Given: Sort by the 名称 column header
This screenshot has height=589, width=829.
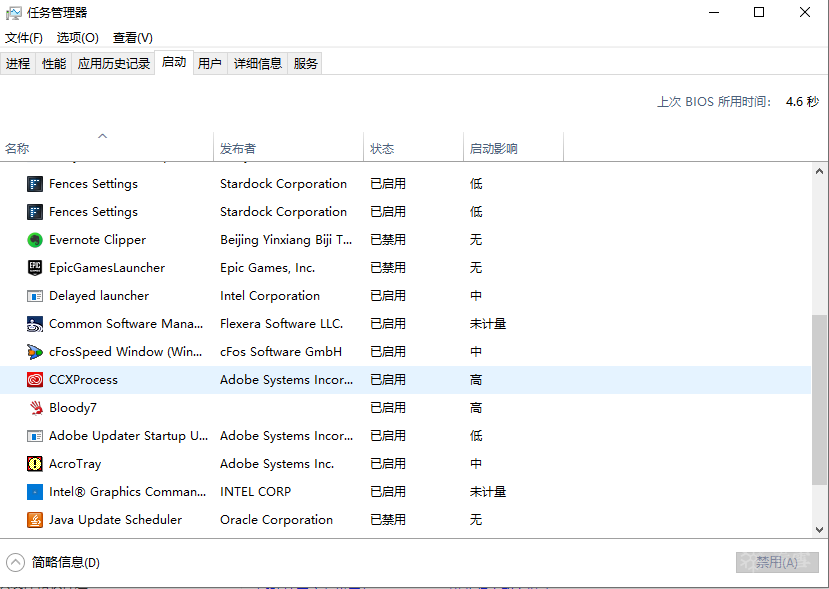Looking at the screenshot, I should 107,148.
